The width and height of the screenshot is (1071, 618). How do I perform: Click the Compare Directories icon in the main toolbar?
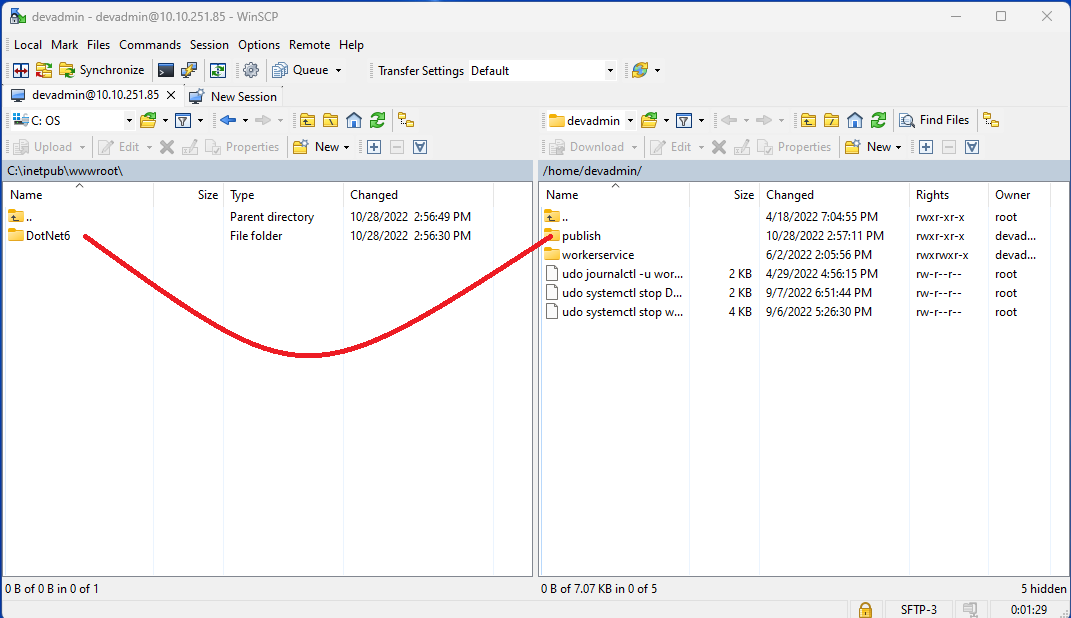click(21, 70)
